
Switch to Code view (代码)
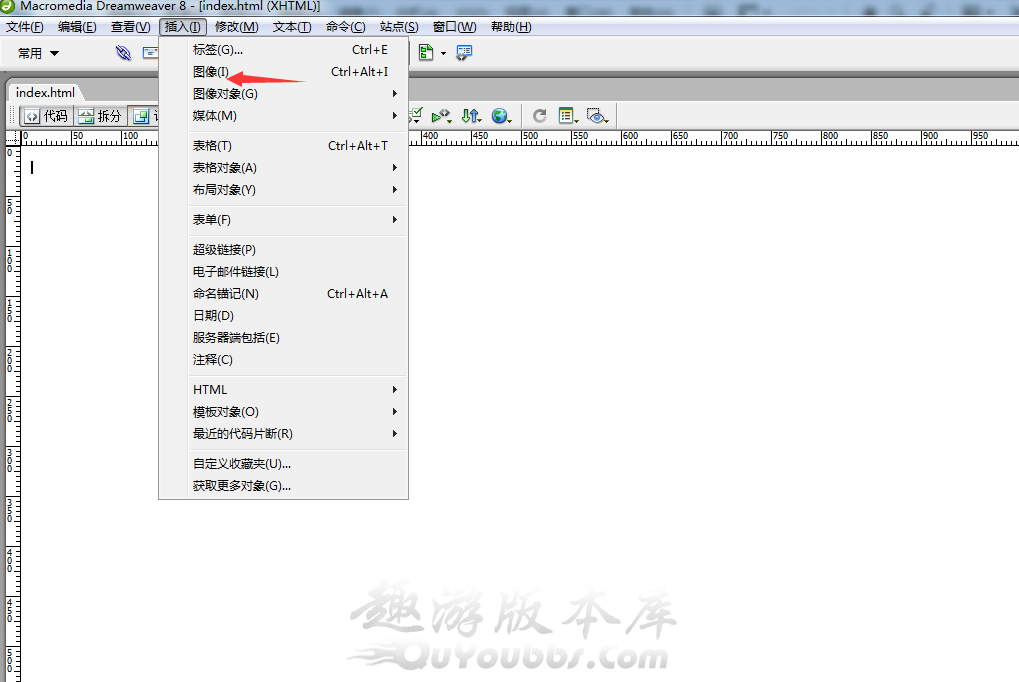[x=45, y=116]
